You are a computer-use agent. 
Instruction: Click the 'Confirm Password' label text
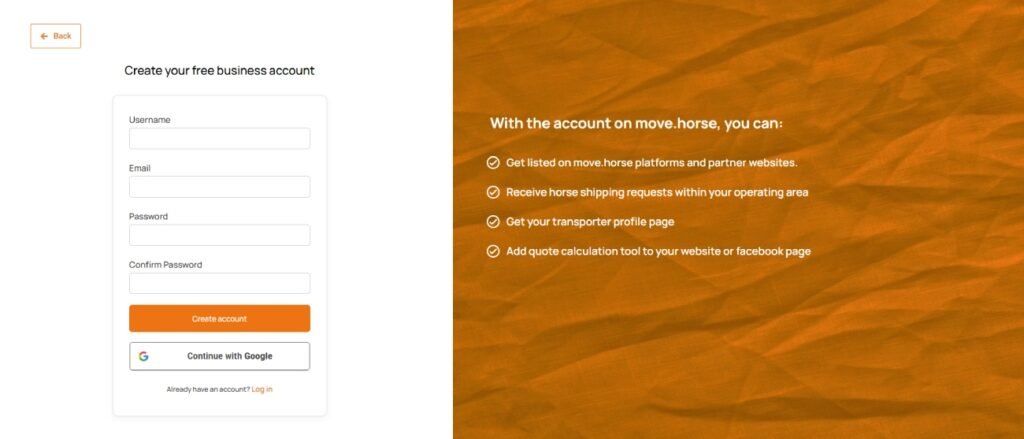click(x=165, y=265)
